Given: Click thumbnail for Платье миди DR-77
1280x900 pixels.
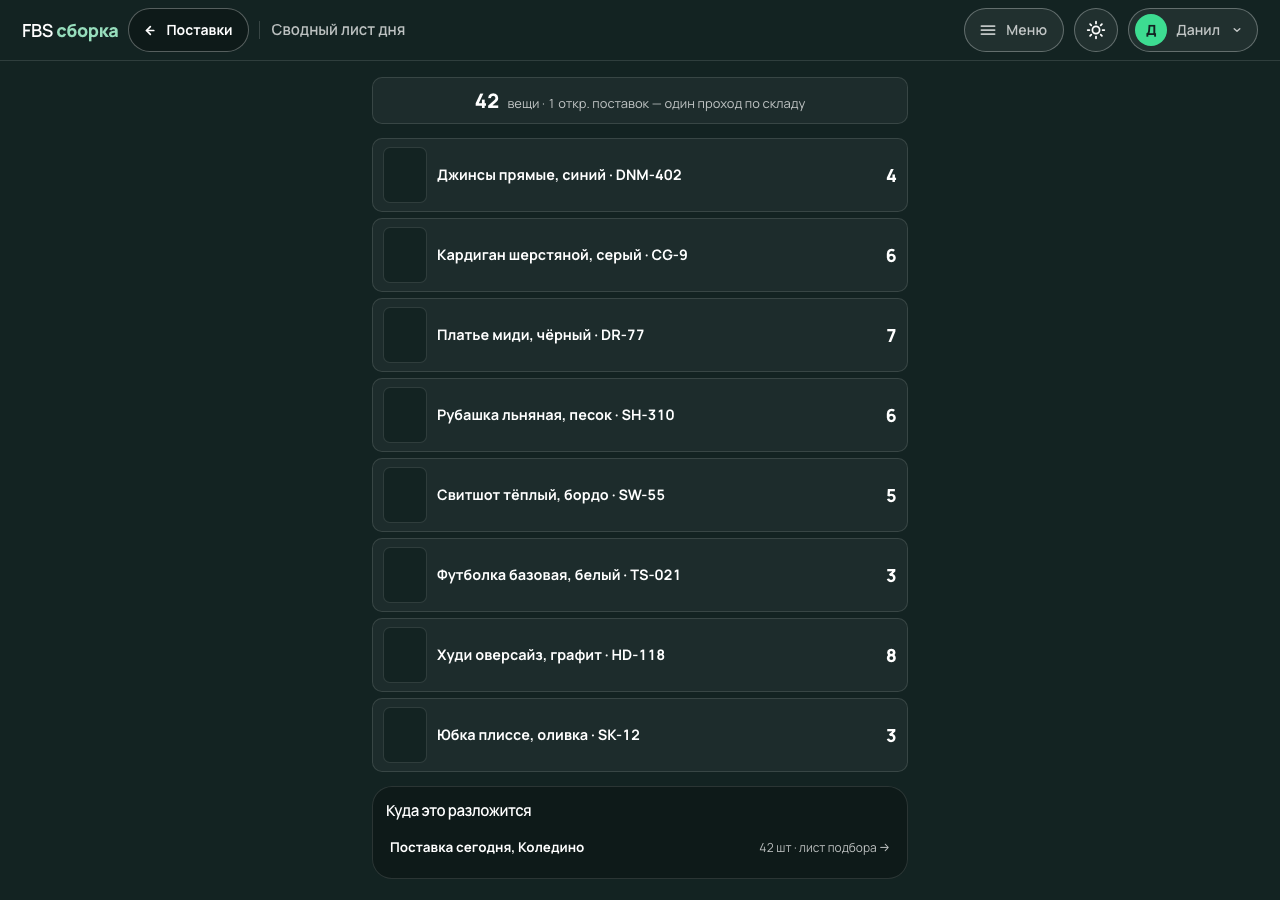Looking at the screenshot, I should (405, 335).
